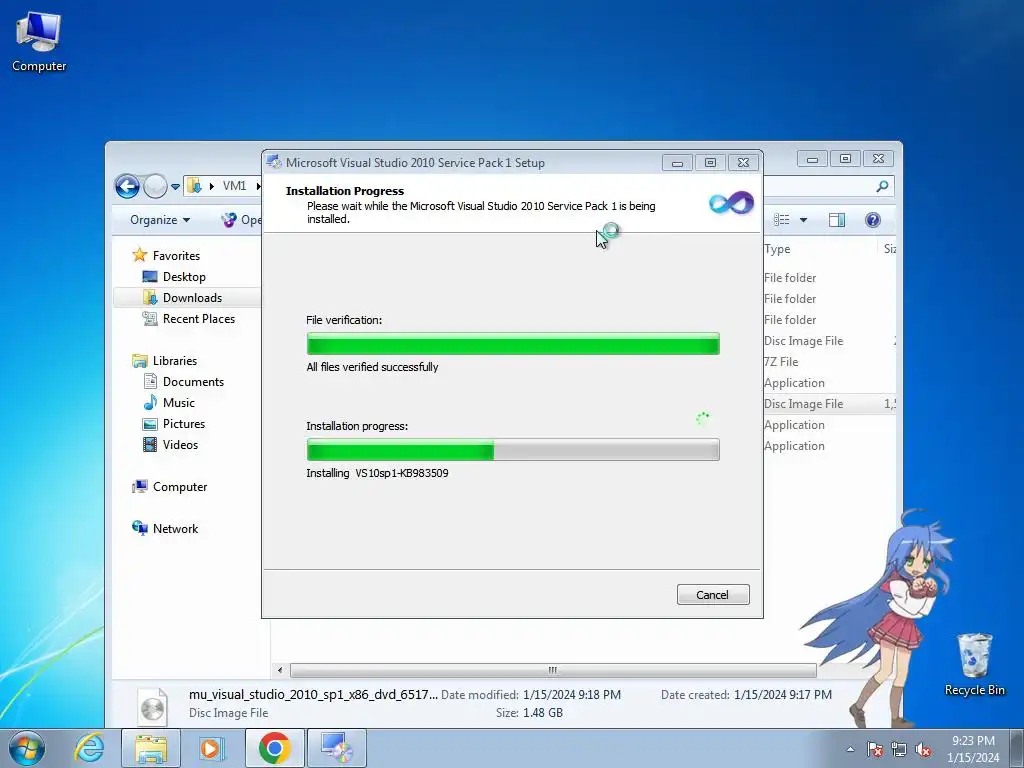1024x768 pixels.
Task: Click the Explorer Forward navigation arrow
Action: [155, 187]
